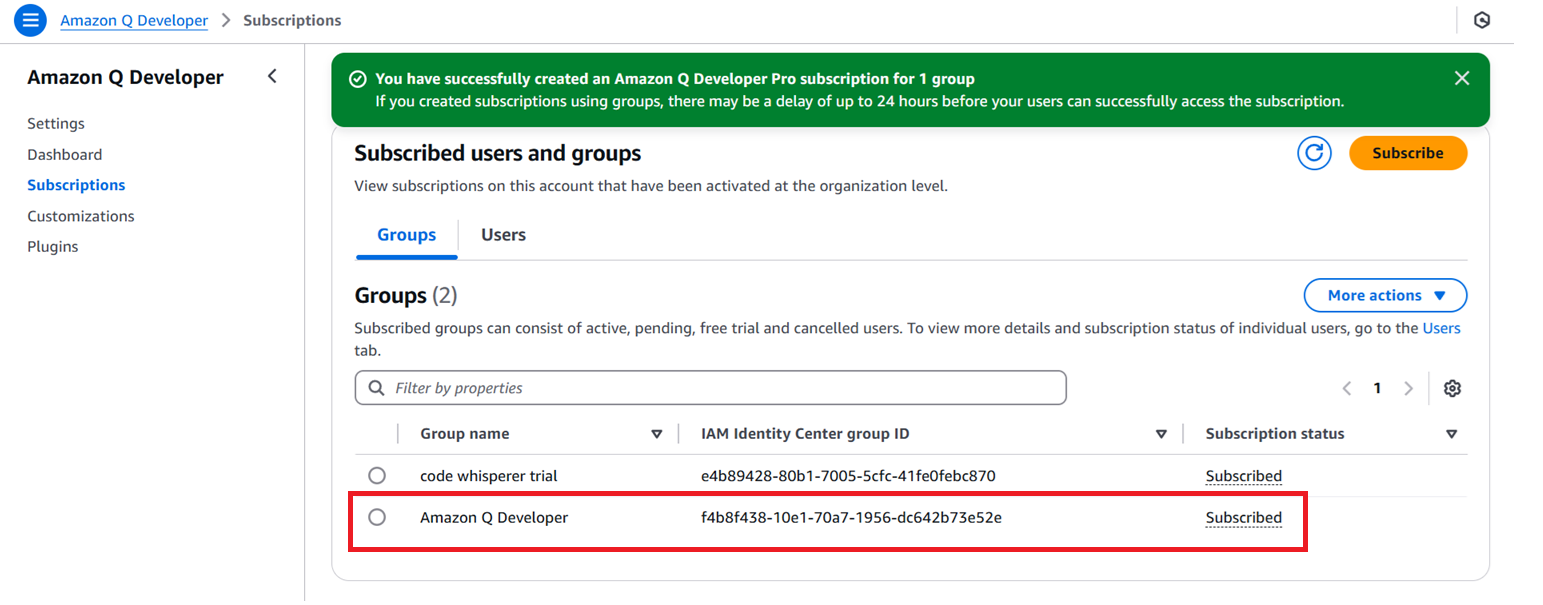Refresh the subscribed users and groups list
The image size is (1543, 605).
pyautogui.click(x=1315, y=152)
